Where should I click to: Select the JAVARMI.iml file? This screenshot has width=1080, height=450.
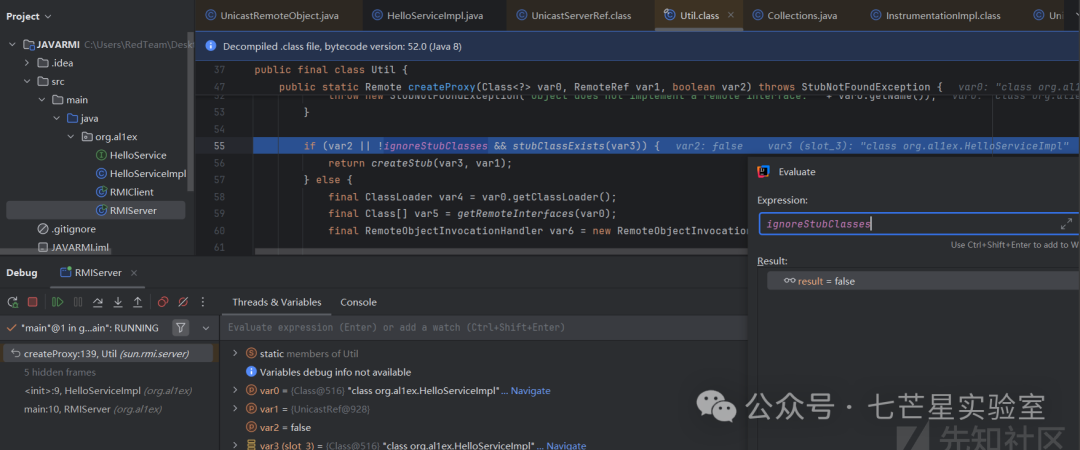[73, 247]
